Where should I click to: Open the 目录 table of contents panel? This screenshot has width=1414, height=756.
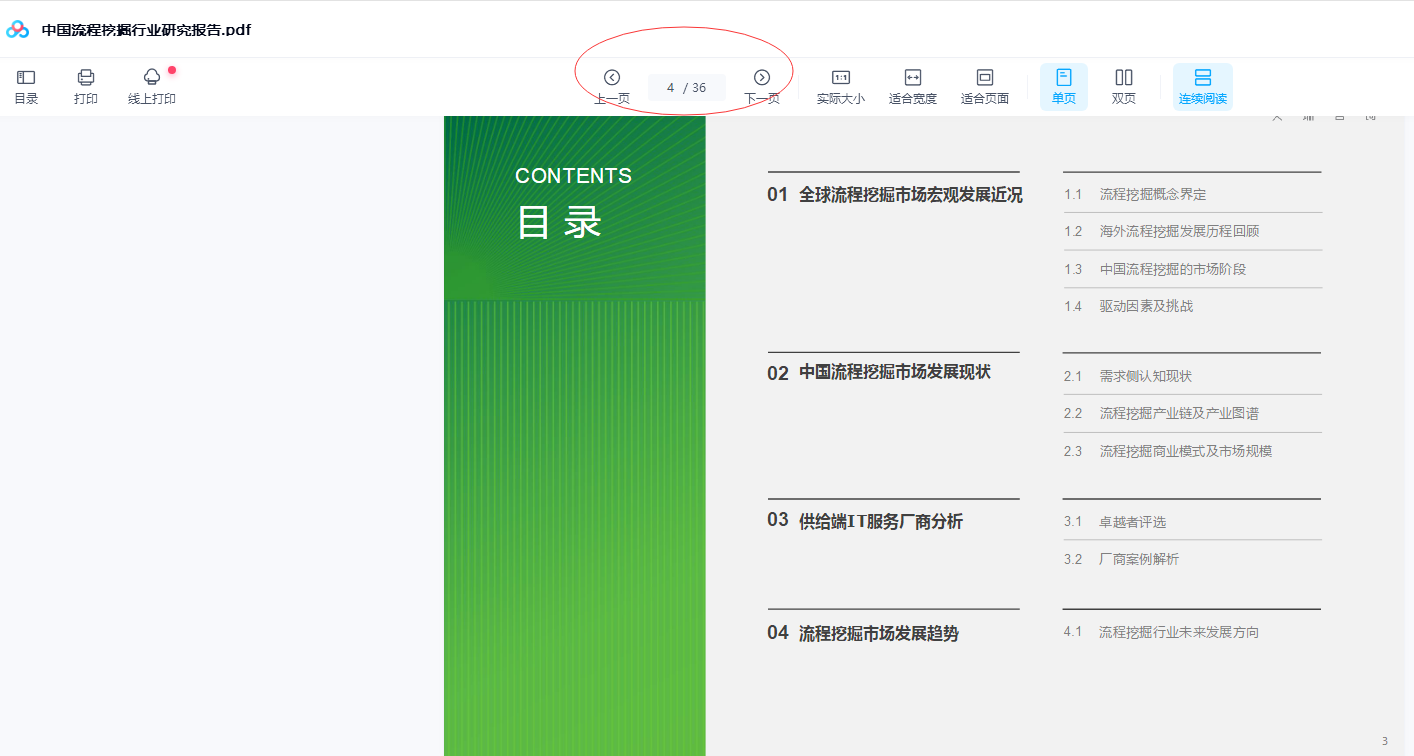click(x=25, y=85)
